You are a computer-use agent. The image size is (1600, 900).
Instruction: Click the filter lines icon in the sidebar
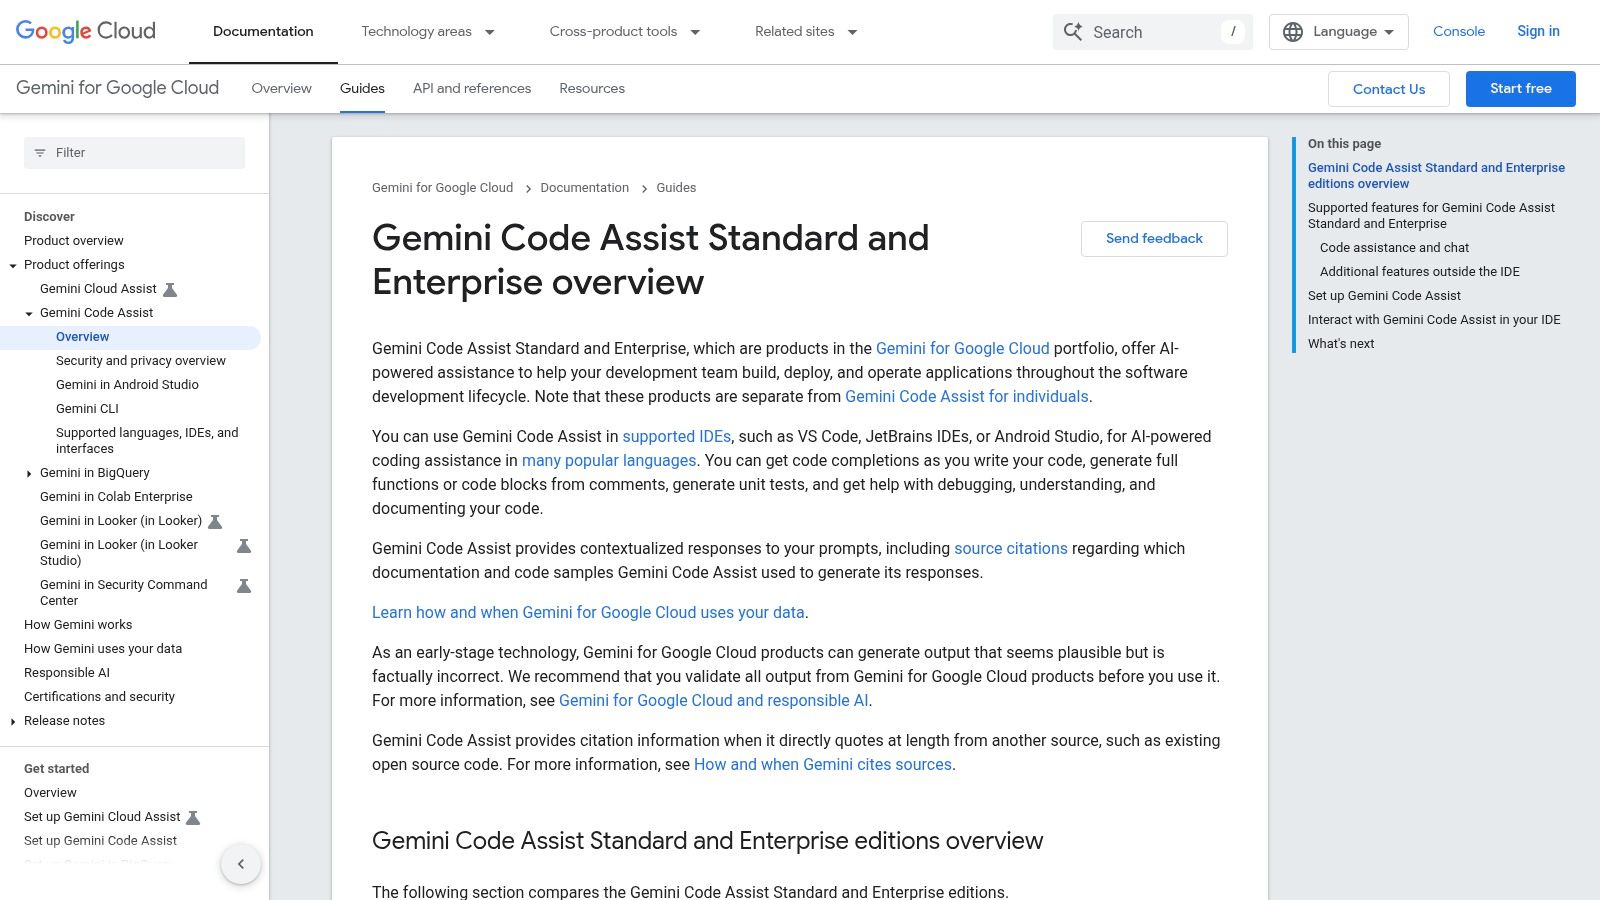click(x=40, y=153)
